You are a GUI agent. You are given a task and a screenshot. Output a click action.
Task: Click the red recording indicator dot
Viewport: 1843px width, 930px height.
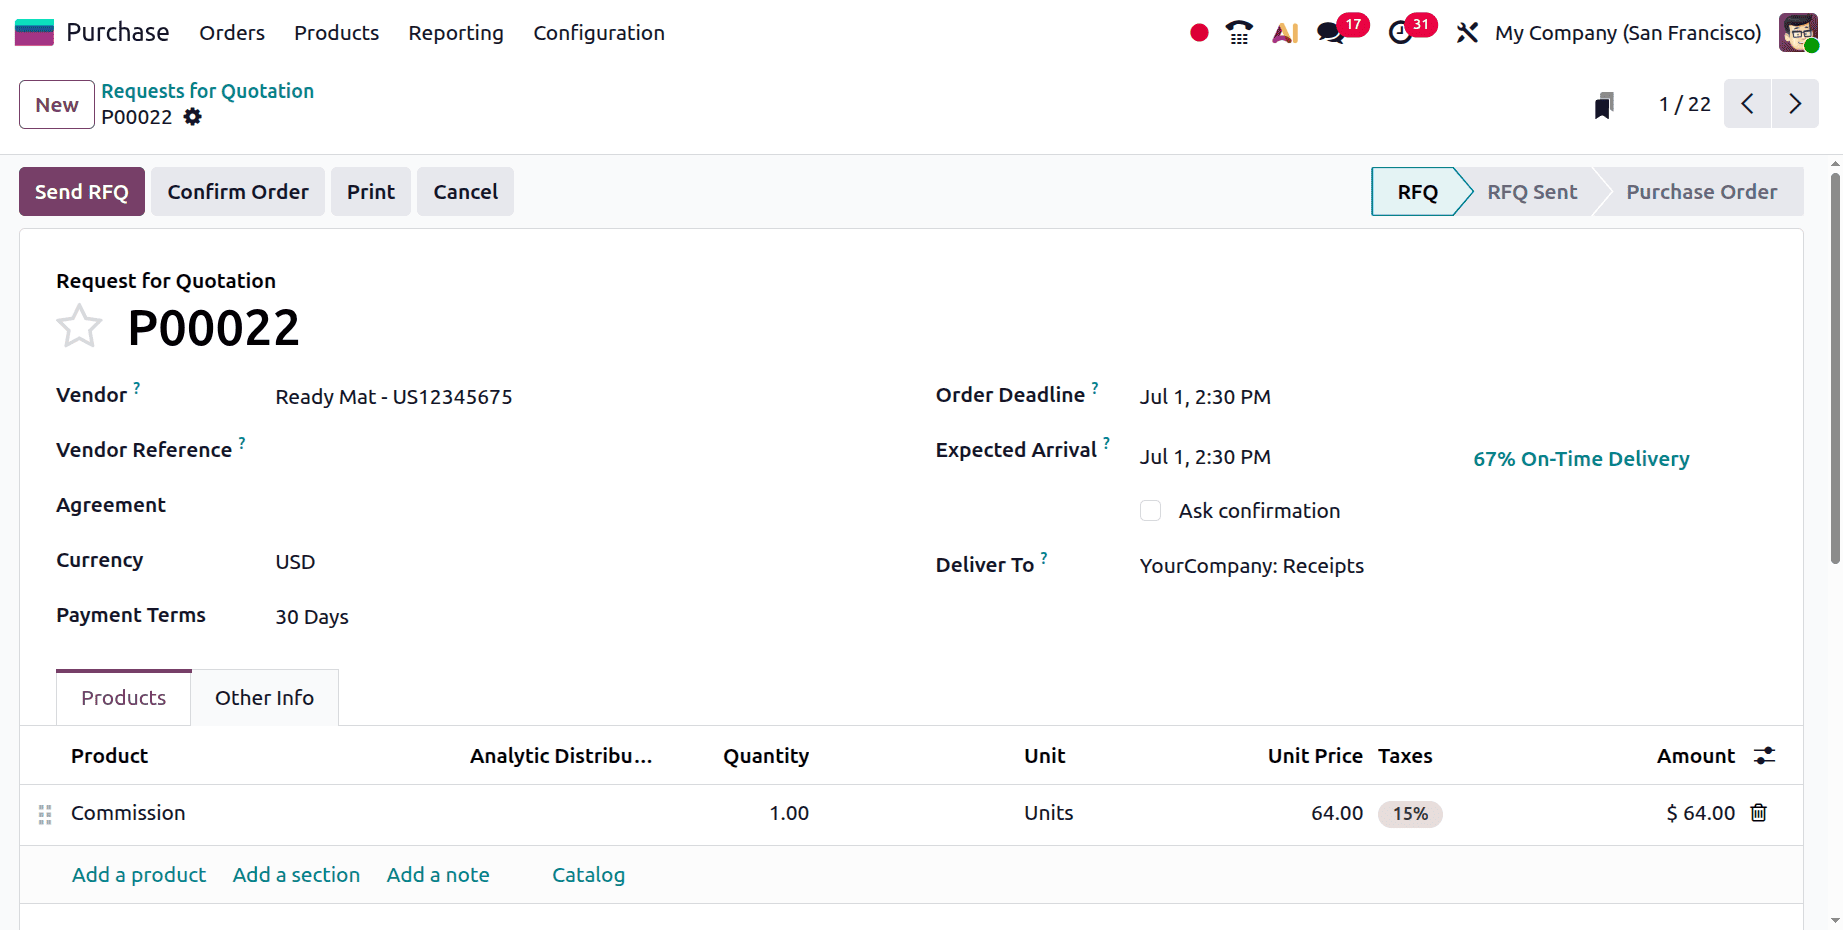pos(1199,33)
